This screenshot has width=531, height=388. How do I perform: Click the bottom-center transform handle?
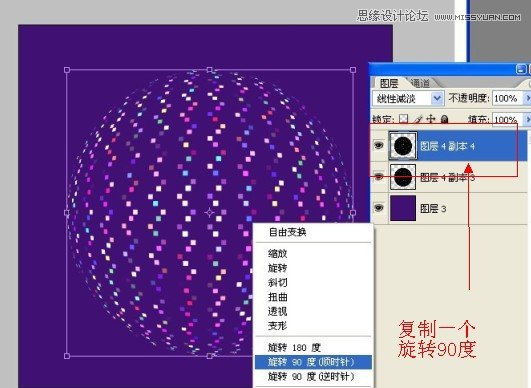click(210, 356)
